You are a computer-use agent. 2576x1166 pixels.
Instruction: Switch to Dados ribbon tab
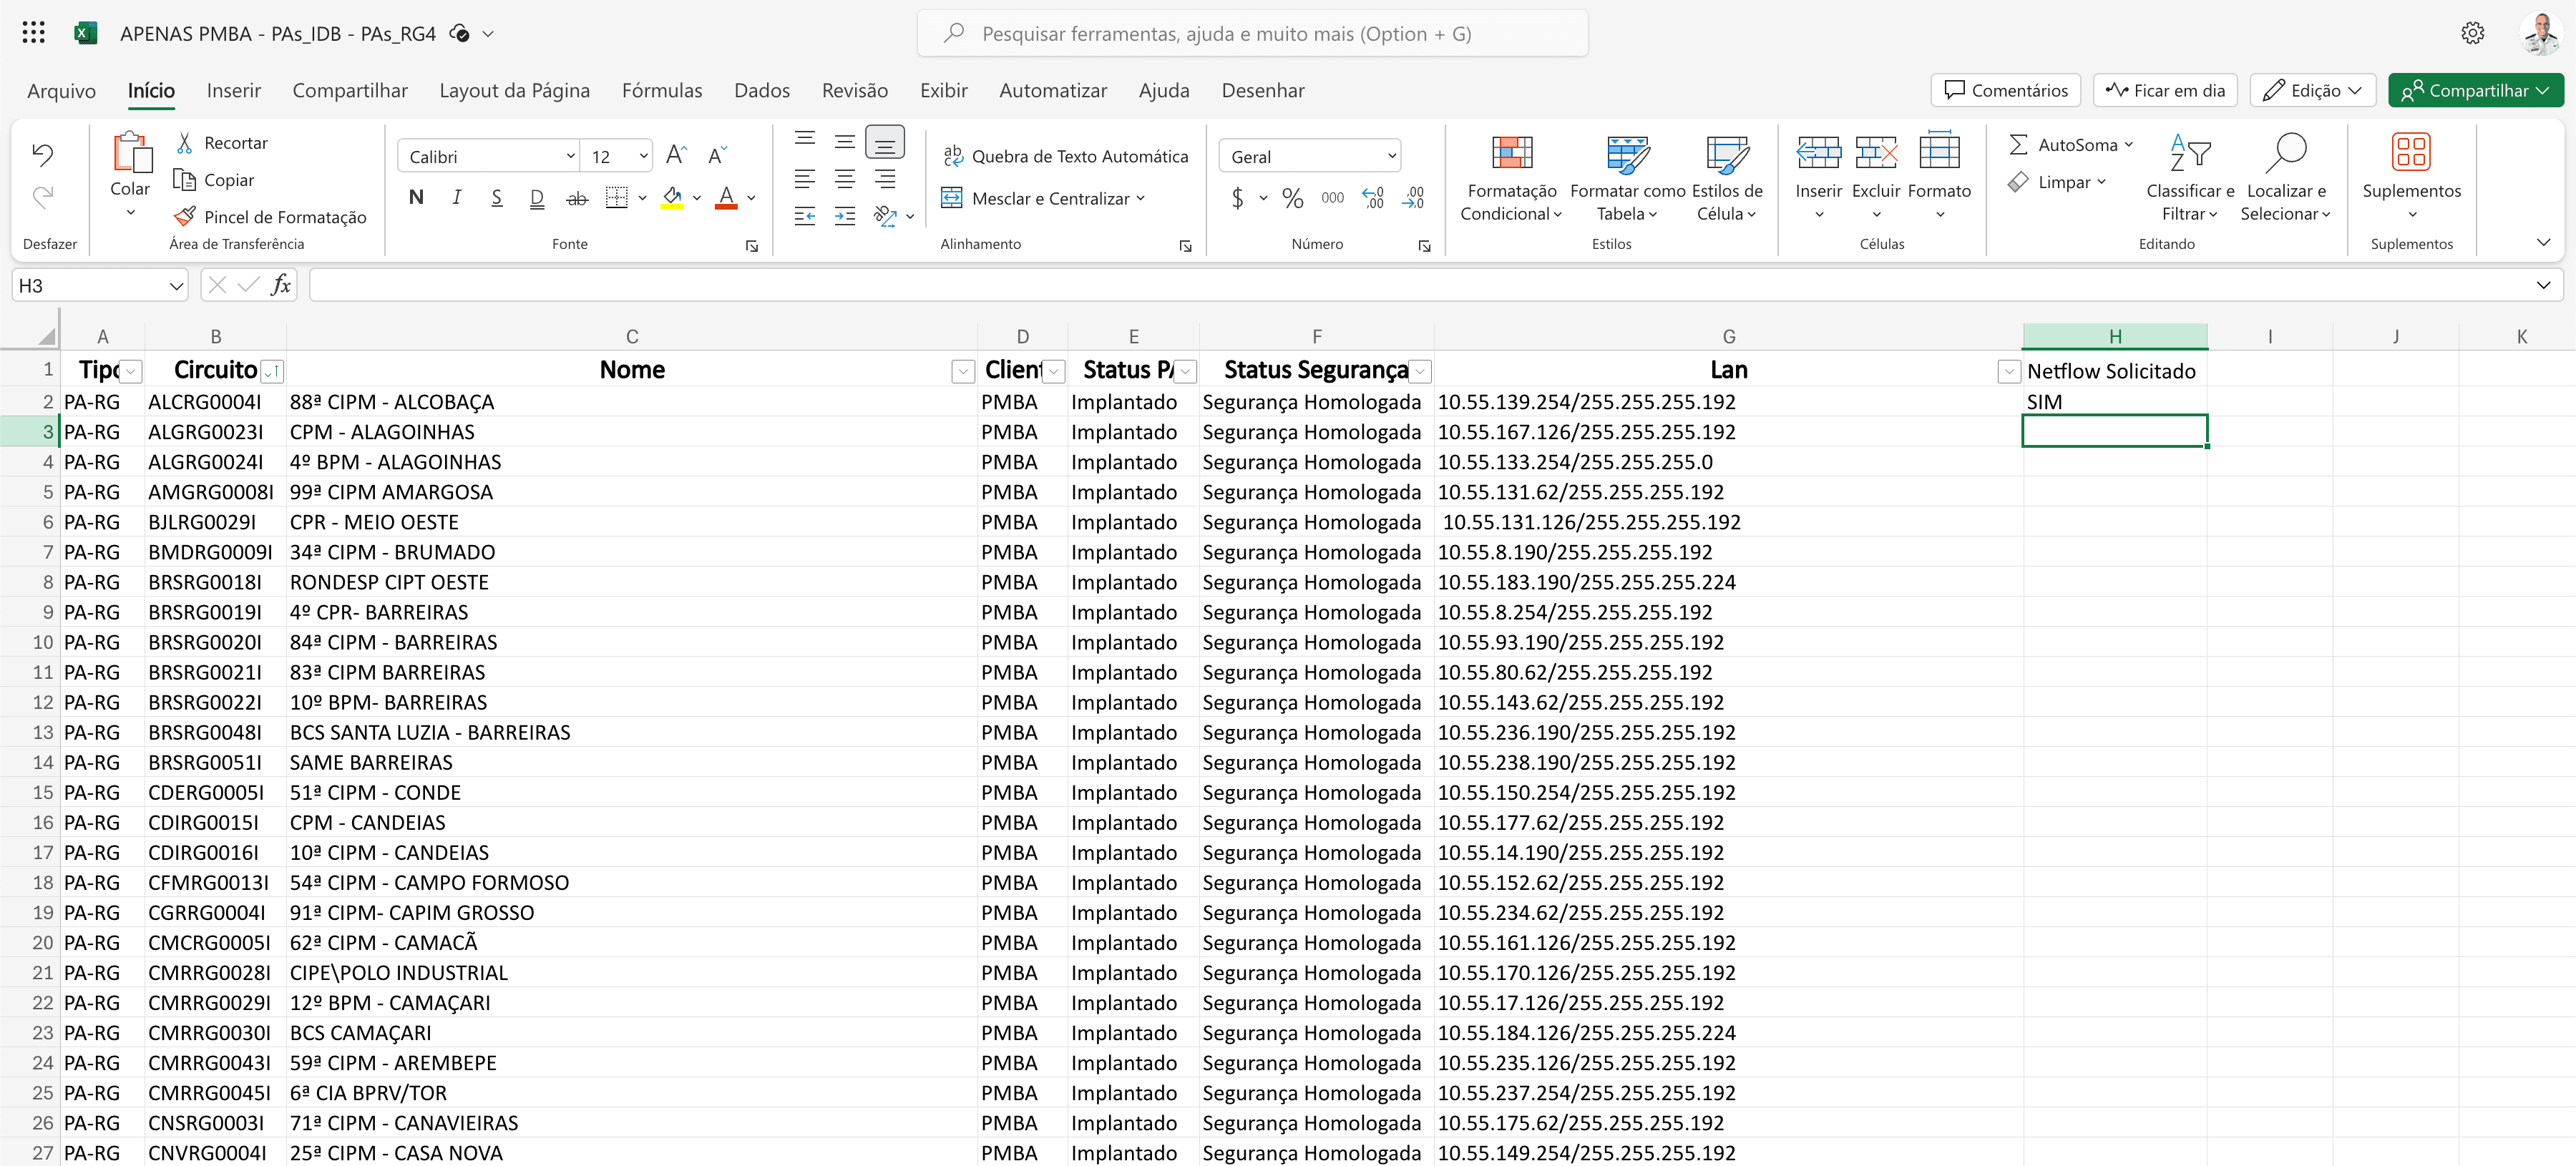(x=762, y=90)
